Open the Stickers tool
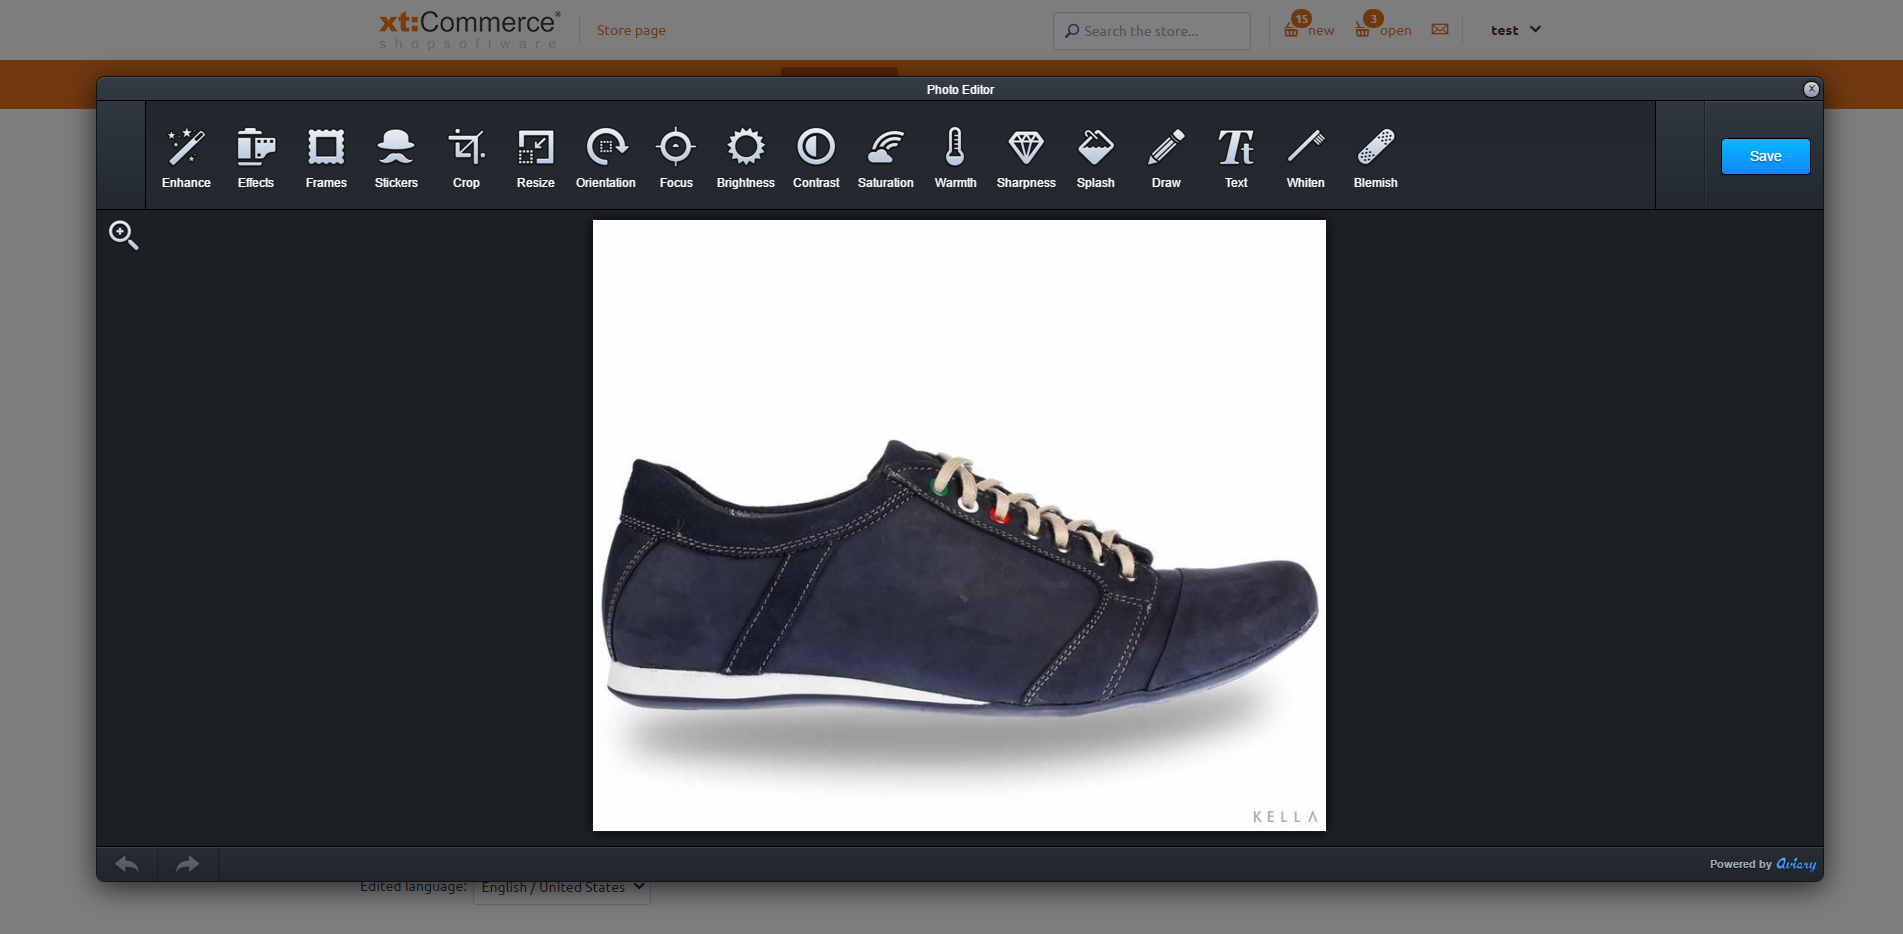The width and height of the screenshot is (1903, 934). point(396,158)
